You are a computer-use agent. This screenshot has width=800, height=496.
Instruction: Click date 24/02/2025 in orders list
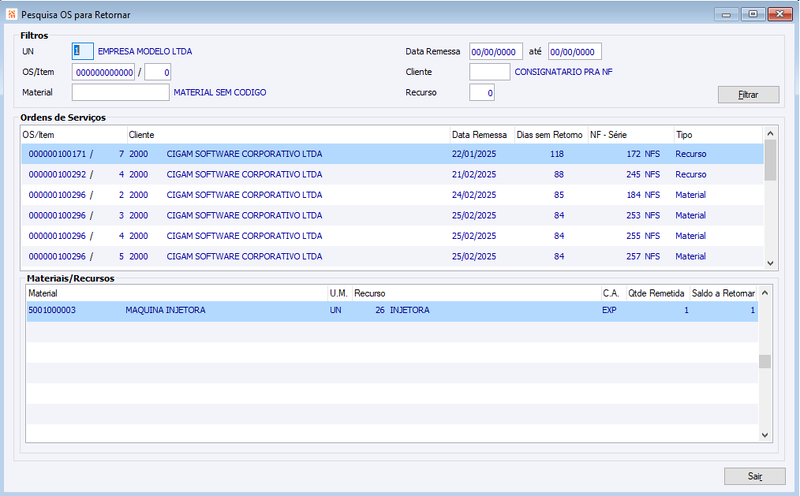pyautogui.click(x=473, y=195)
